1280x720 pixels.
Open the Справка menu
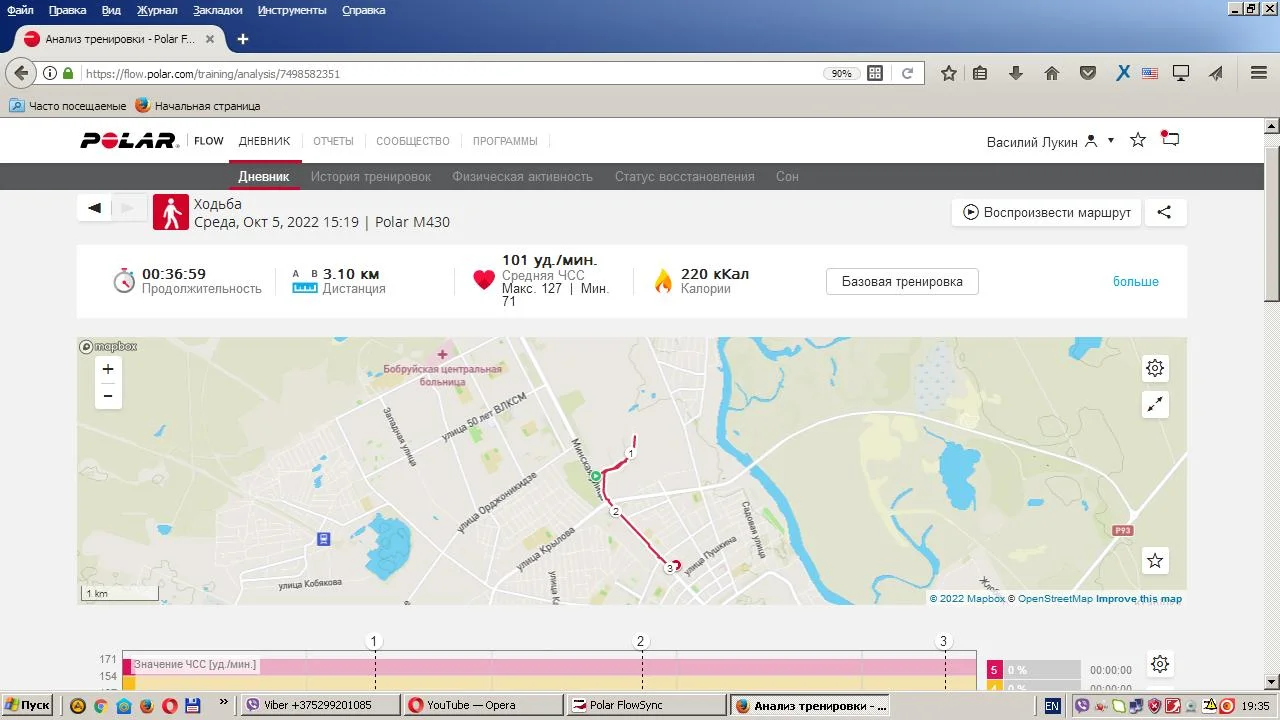point(363,10)
